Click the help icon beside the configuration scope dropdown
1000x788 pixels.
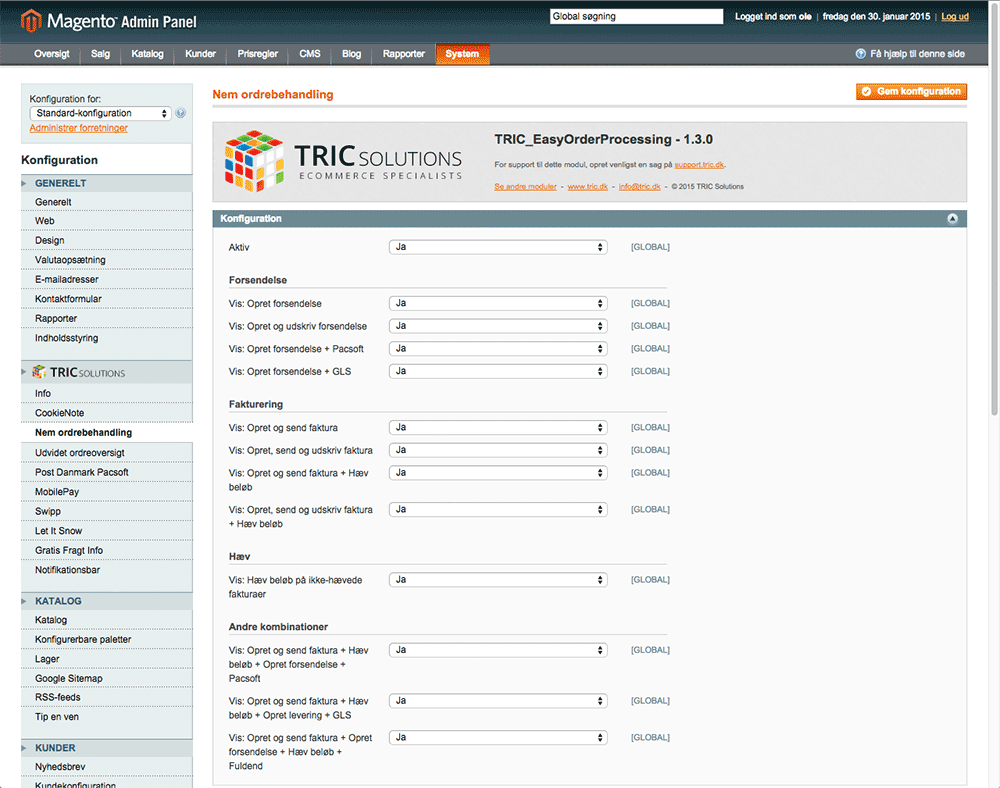181,113
